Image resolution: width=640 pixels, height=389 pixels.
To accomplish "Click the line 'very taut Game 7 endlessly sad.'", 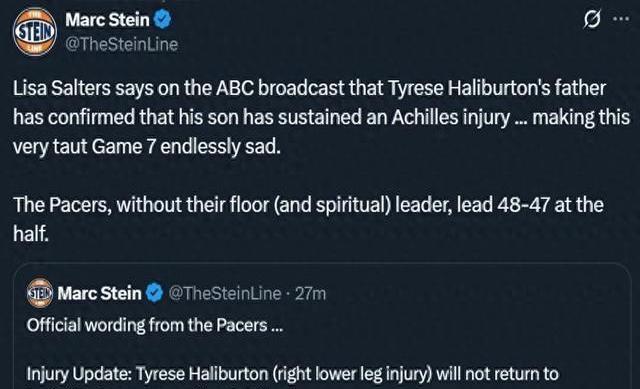I will (x=147, y=147).
